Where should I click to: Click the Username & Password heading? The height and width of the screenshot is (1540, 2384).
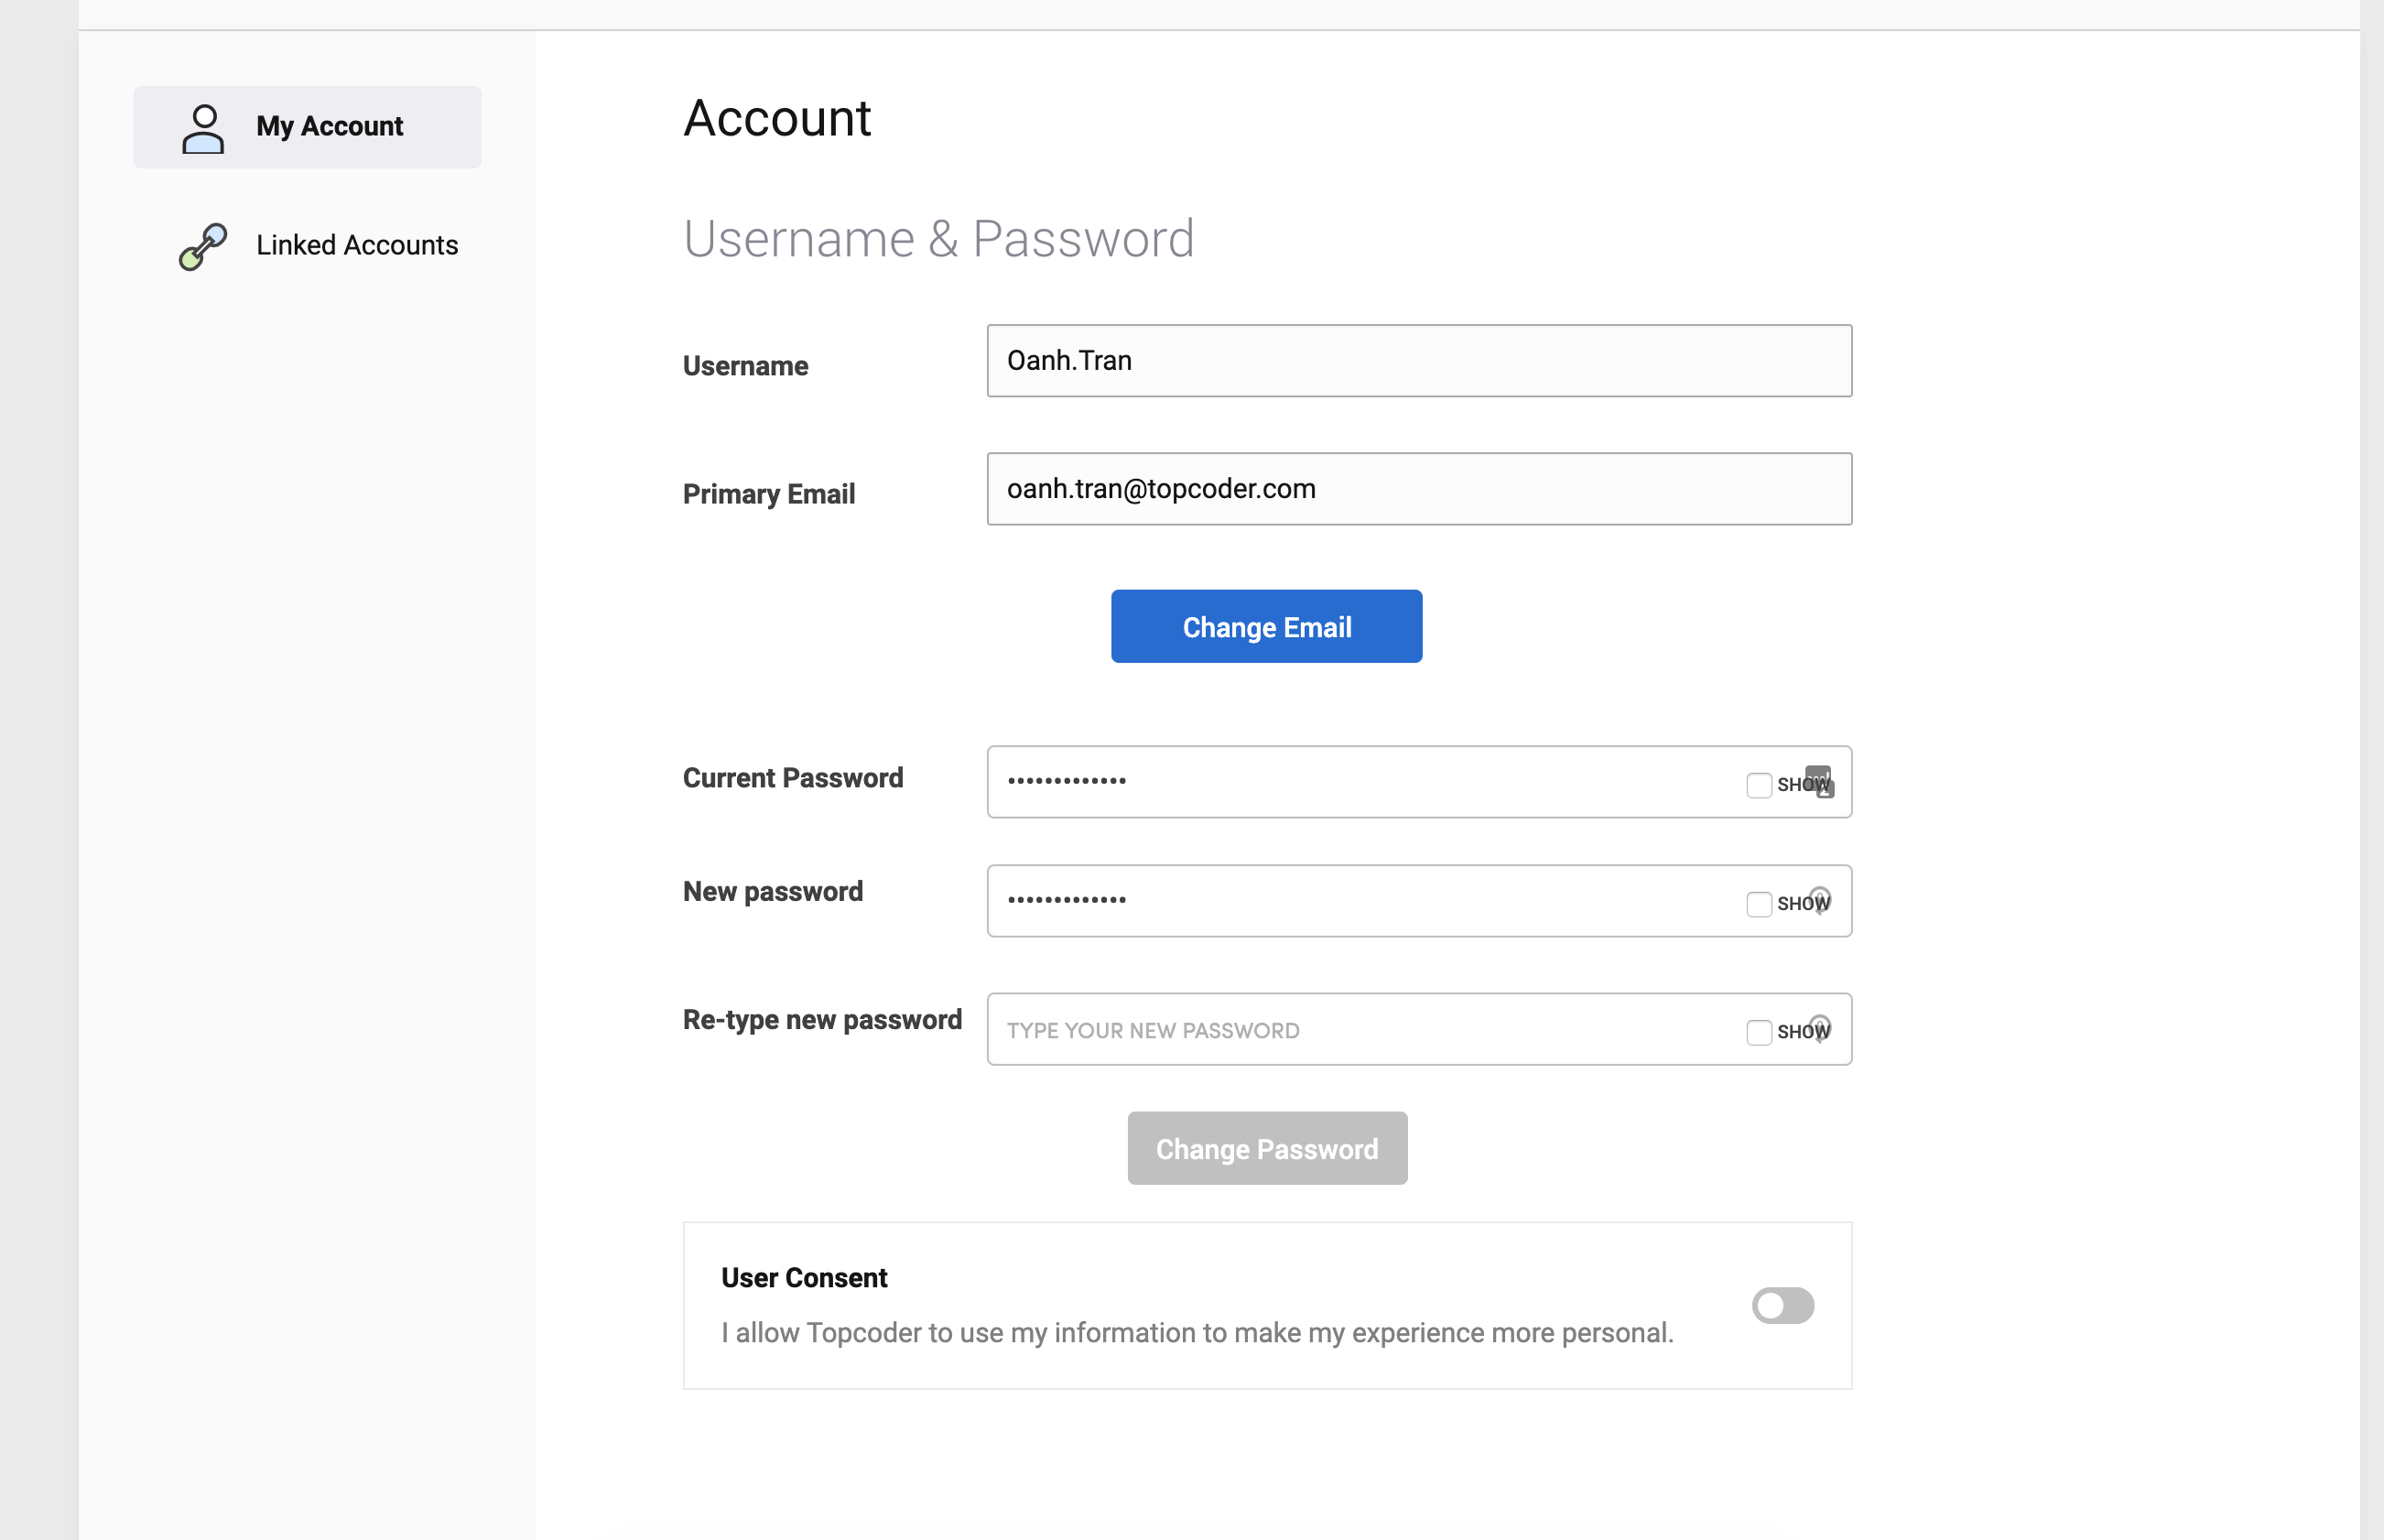(938, 240)
